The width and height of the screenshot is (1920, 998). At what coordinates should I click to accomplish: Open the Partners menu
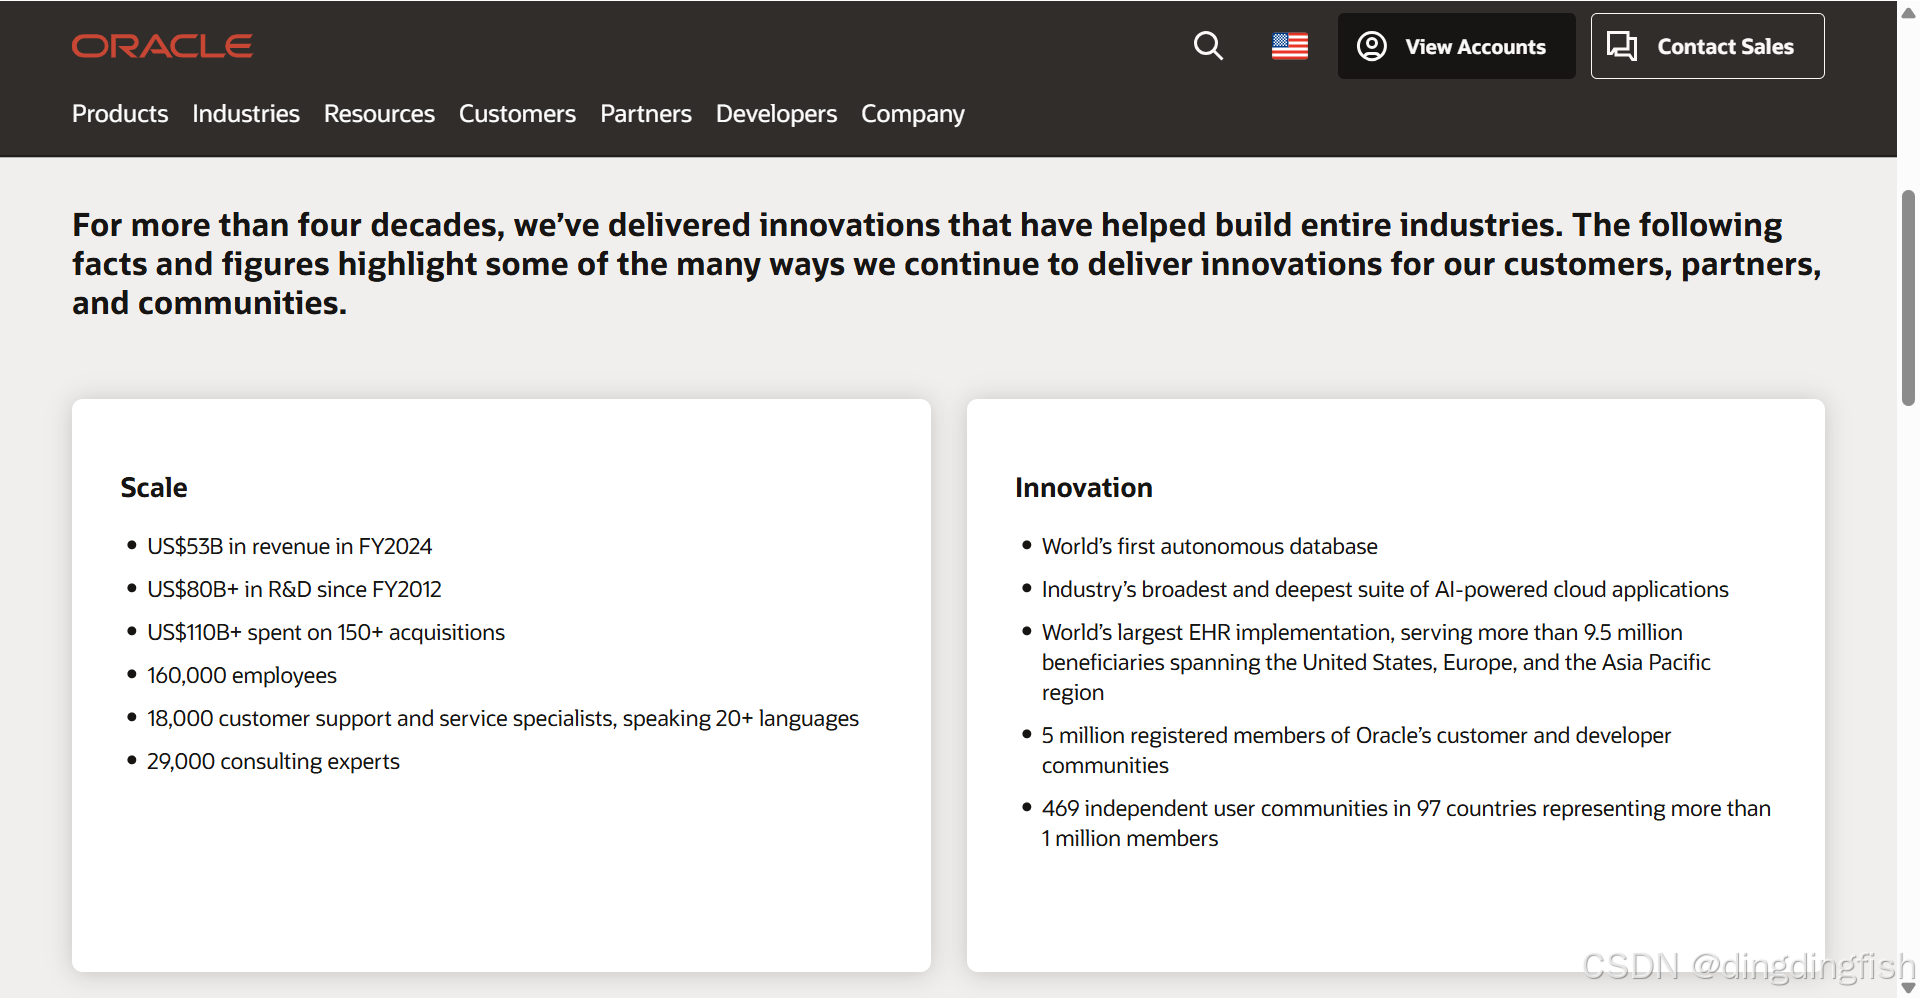(x=646, y=114)
